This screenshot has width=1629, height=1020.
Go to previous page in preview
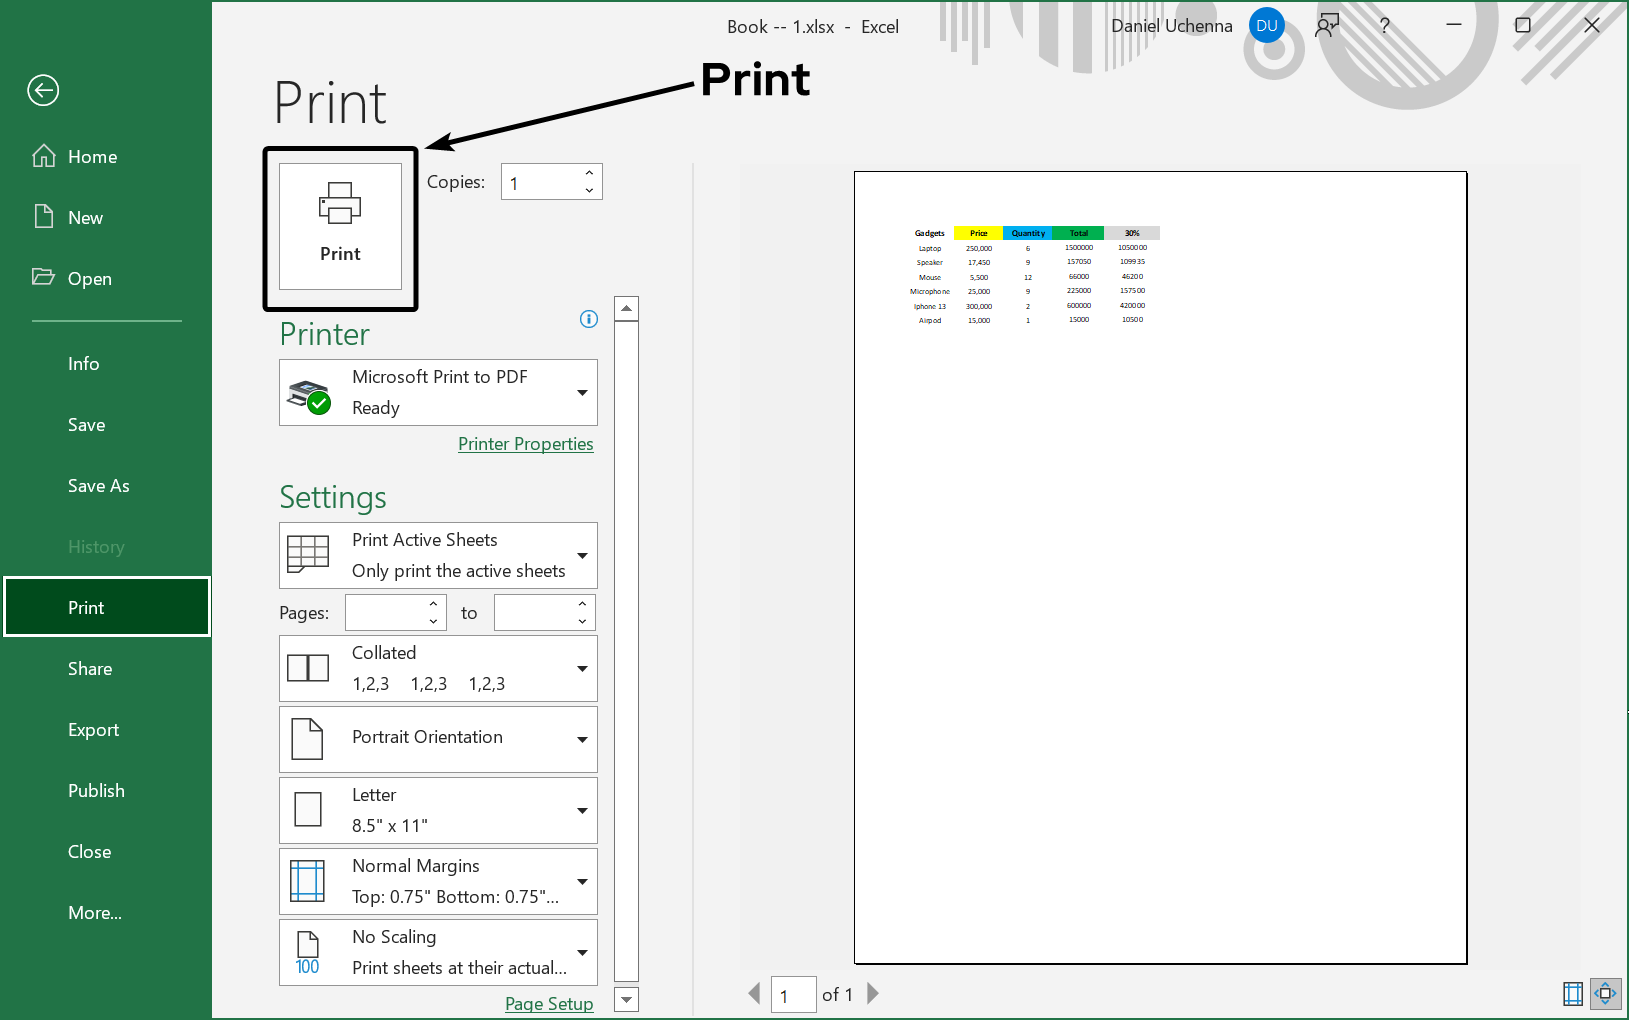755,993
